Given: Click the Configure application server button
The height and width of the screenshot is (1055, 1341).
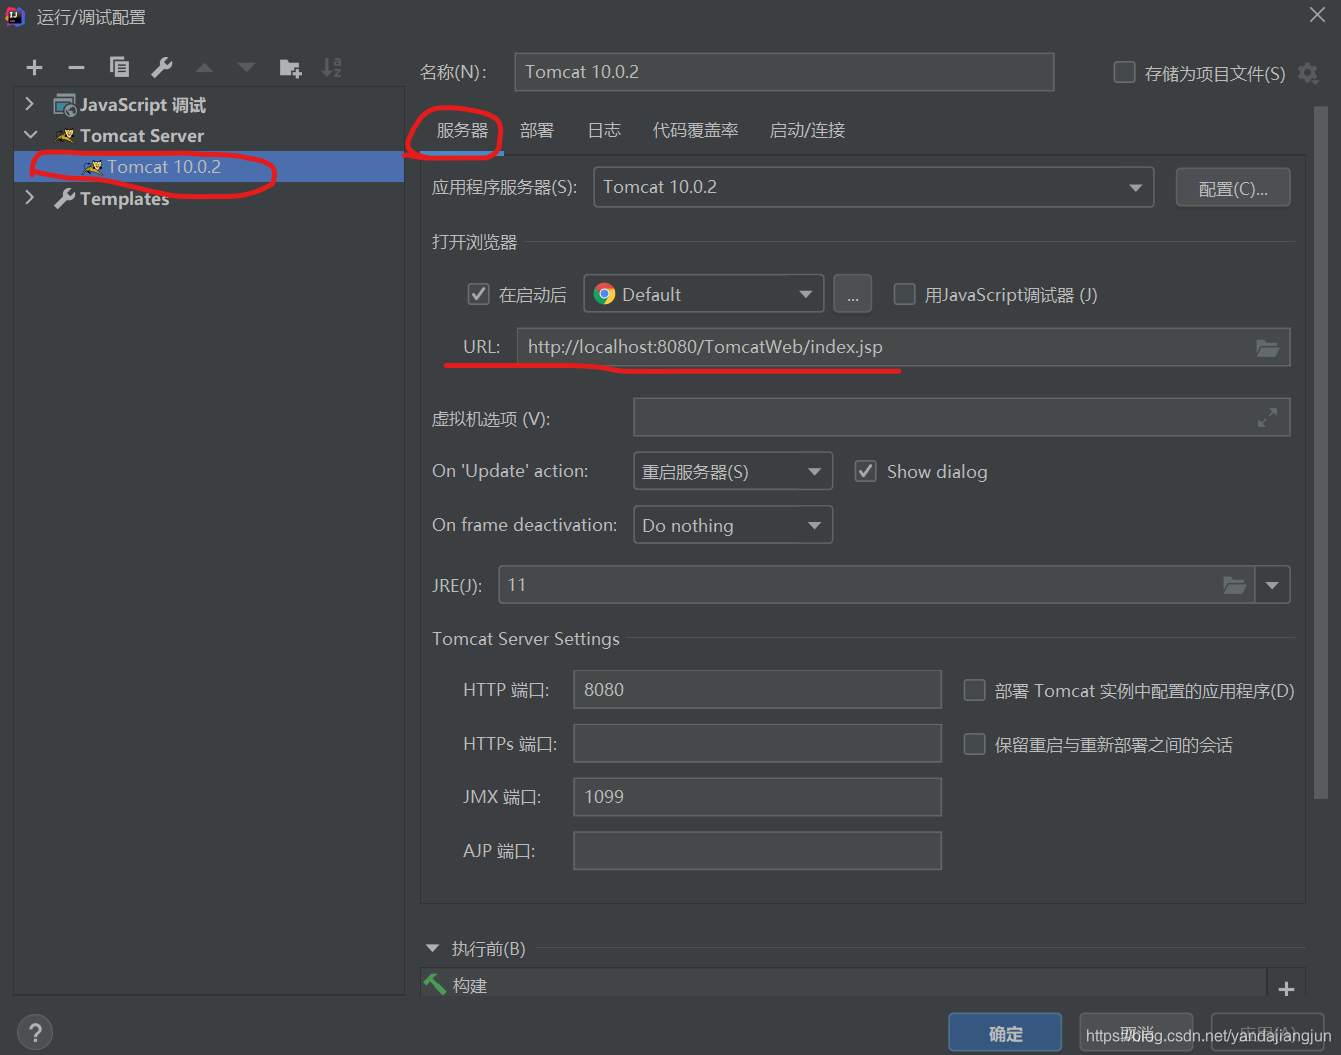Looking at the screenshot, I should pyautogui.click(x=1233, y=188).
